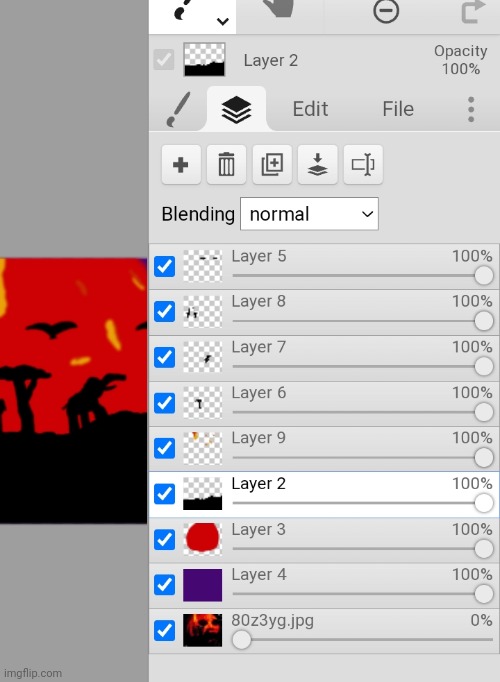Click the zoom out minus icon

pos(386,11)
